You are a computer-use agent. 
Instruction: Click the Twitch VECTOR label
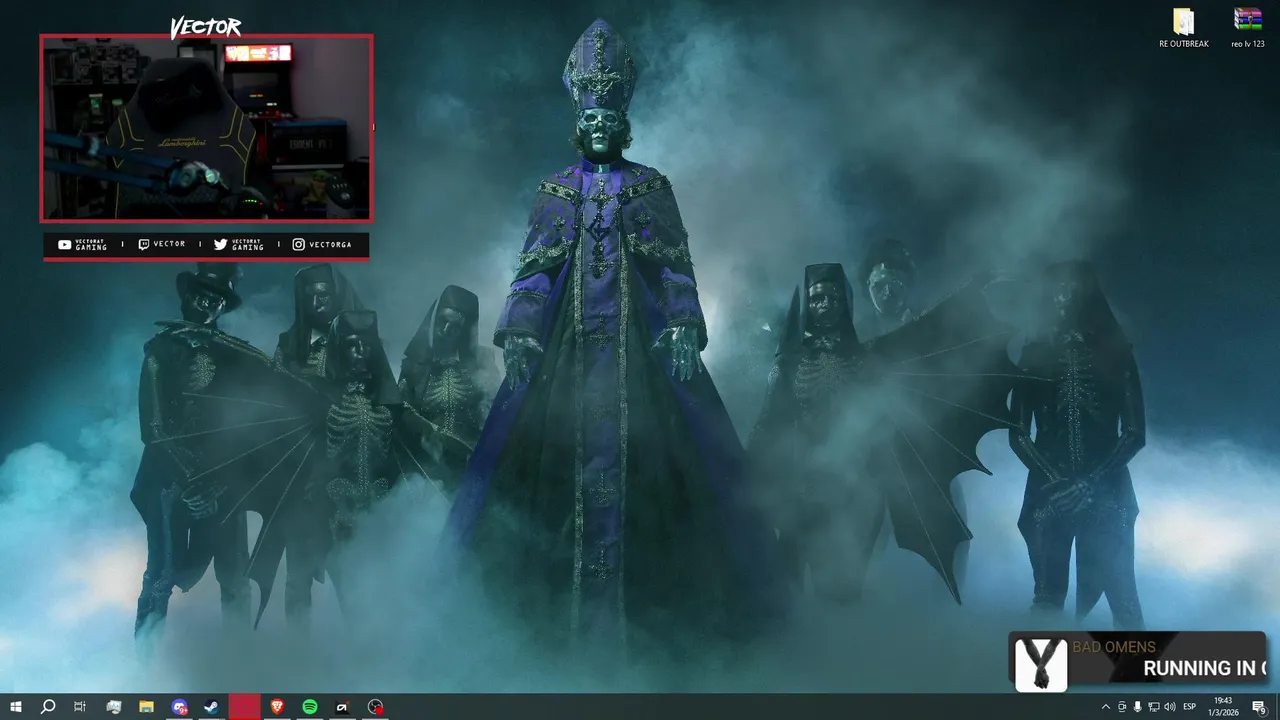(161, 244)
